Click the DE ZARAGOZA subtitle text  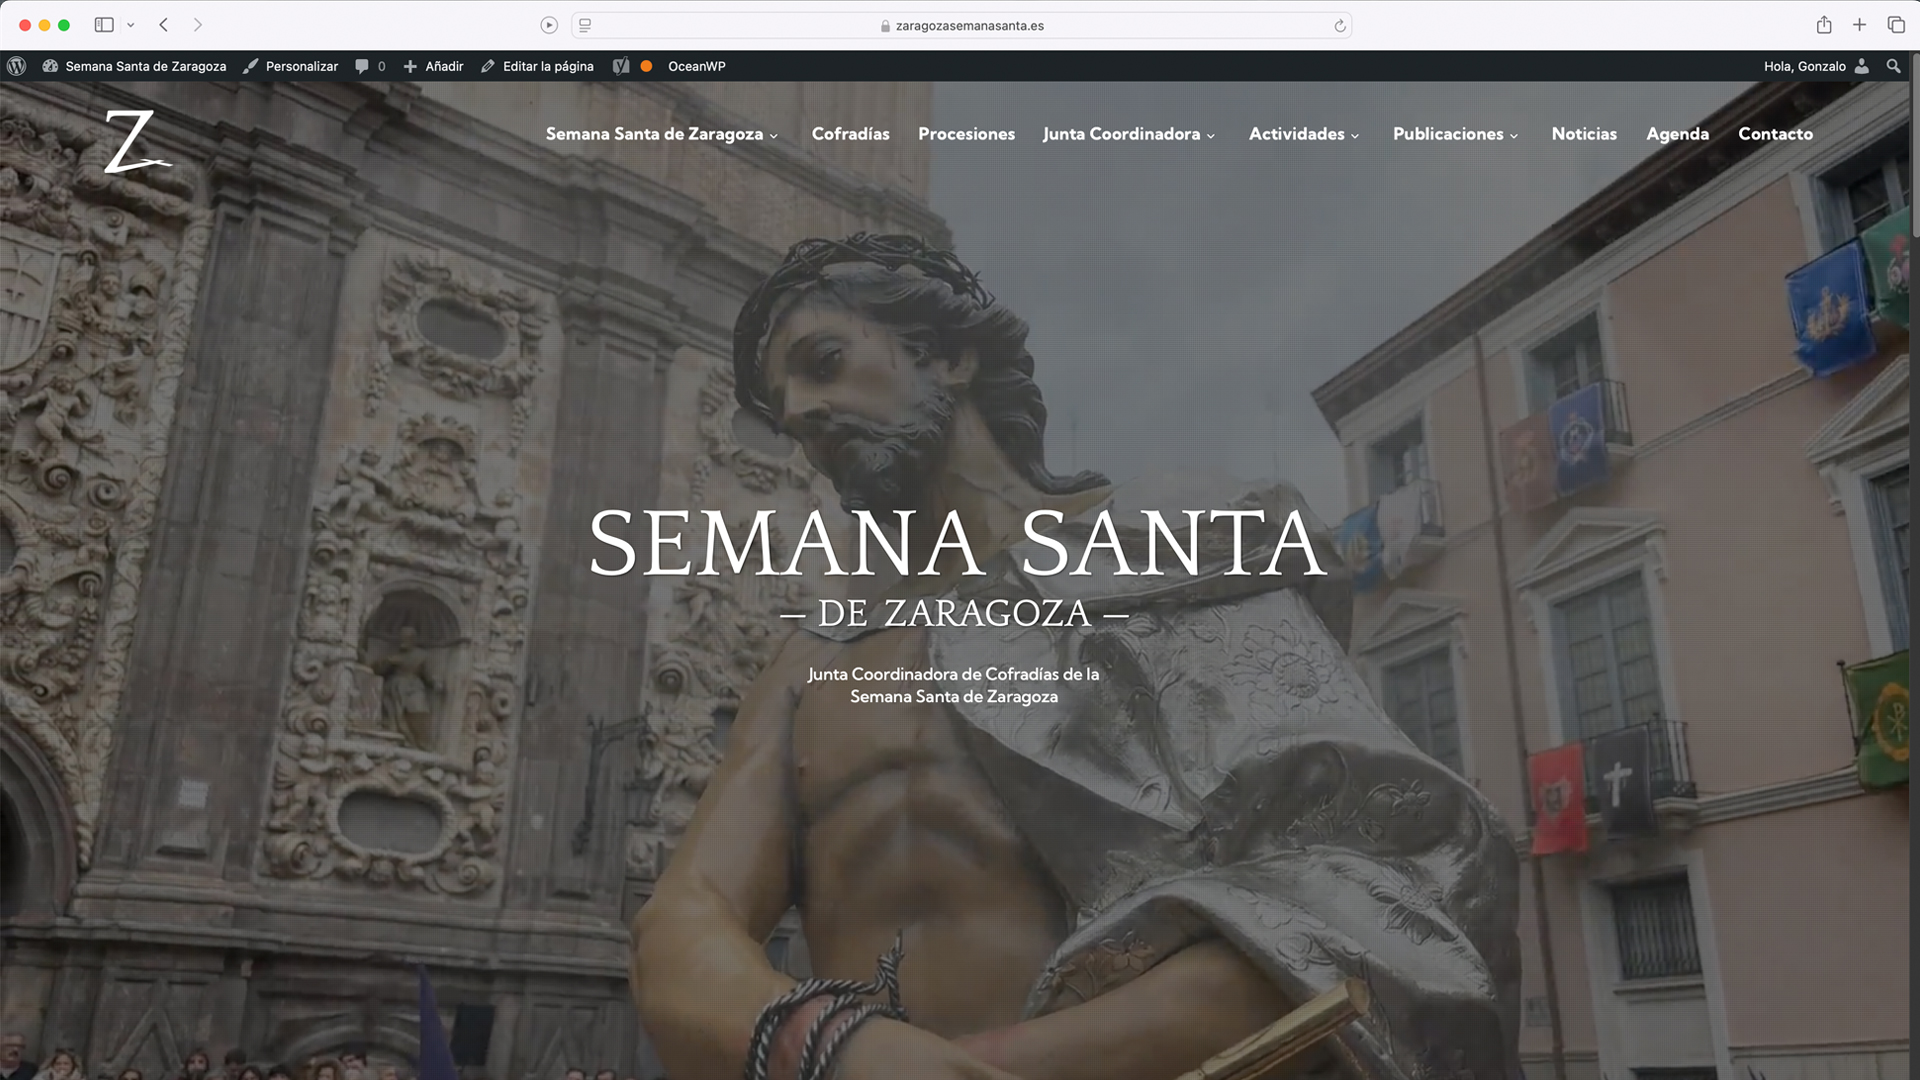[x=954, y=613]
